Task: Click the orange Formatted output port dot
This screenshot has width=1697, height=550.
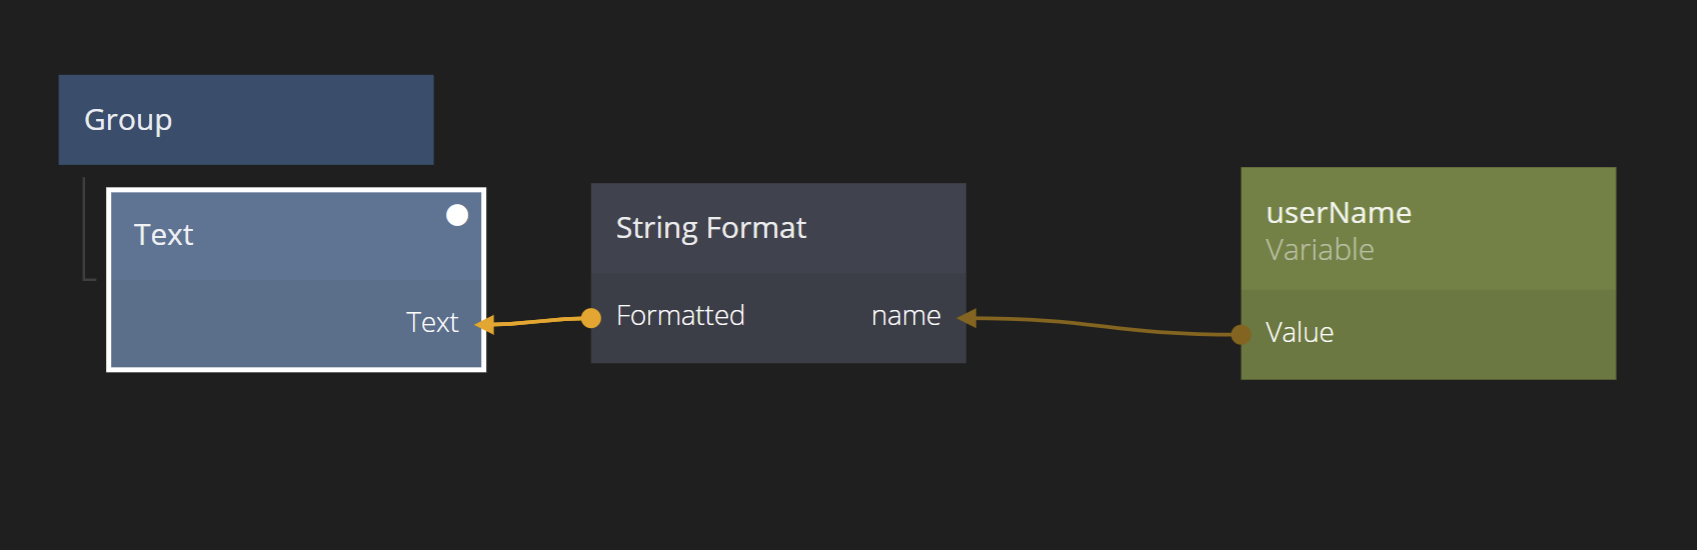Action: click(x=591, y=318)
